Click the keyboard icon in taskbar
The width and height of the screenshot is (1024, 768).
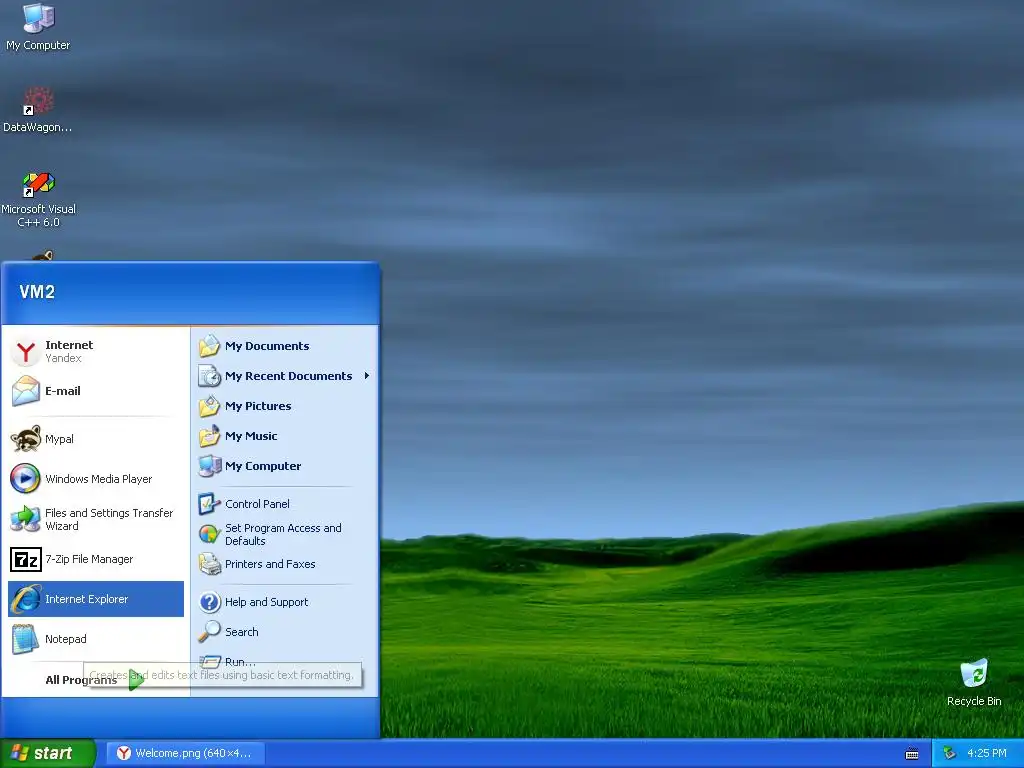pos(912,754)
